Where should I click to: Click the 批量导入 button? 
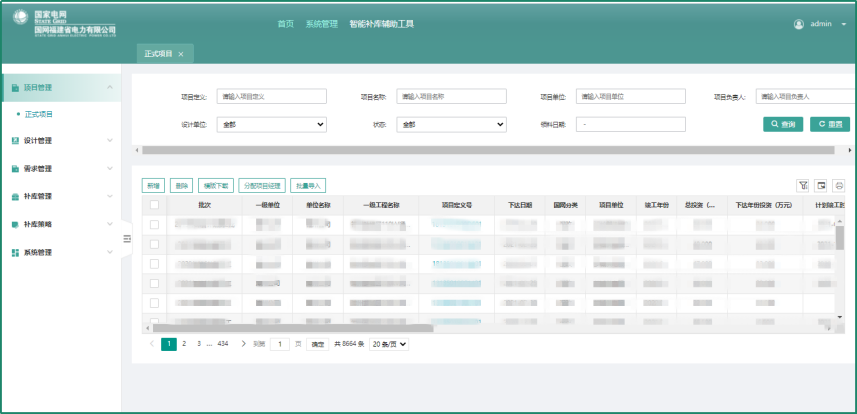308,185
